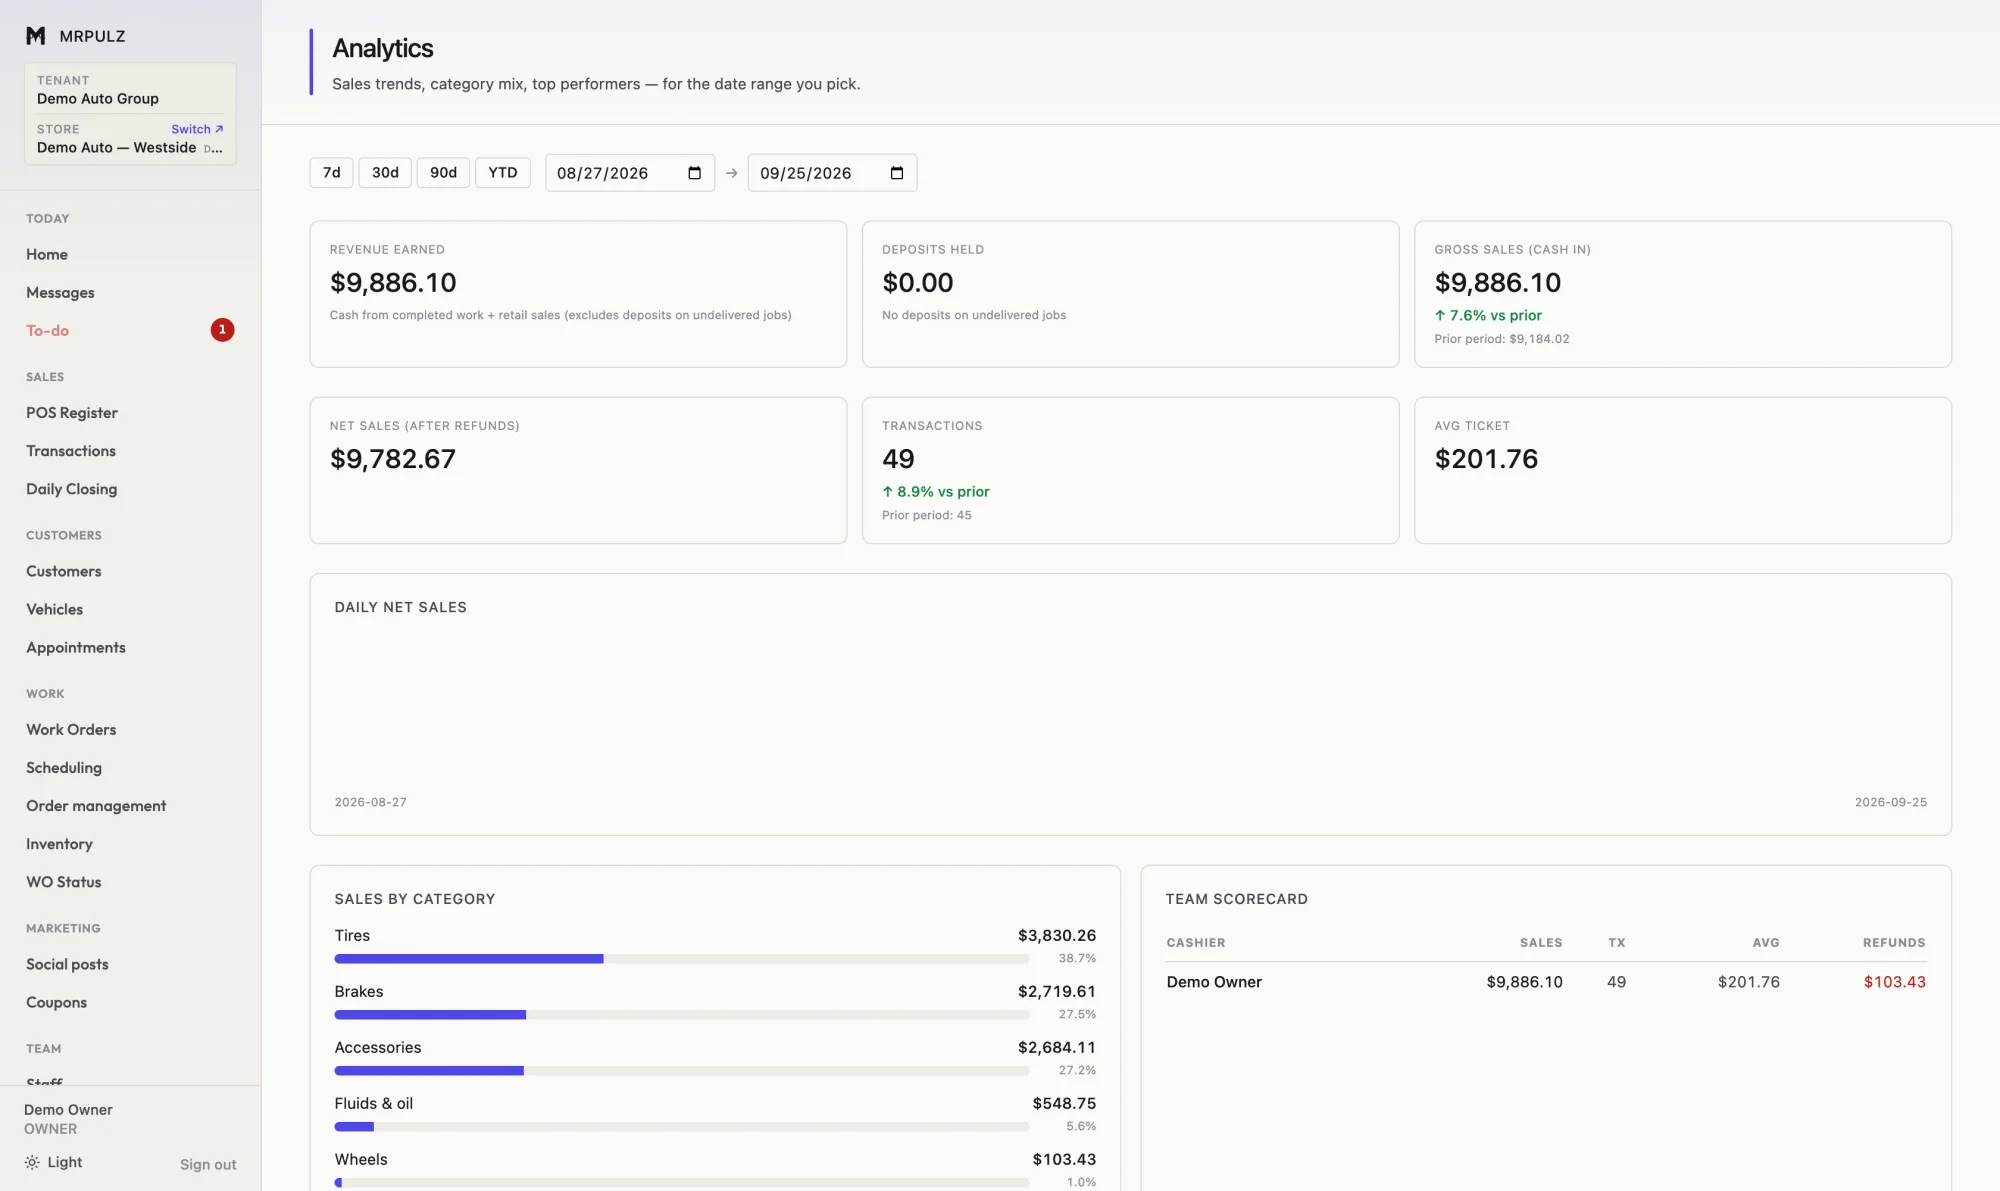Click the Prior period: $9,184.02 text

[1502, 339]
